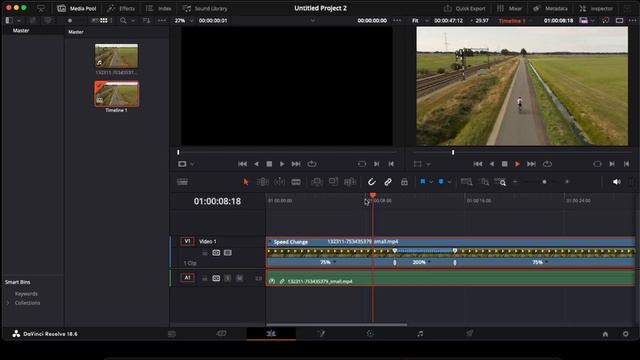Viewport: 640px width, 360px height.
Task: Open the last 75% speed segment dropdown
Action: [547, 262]
